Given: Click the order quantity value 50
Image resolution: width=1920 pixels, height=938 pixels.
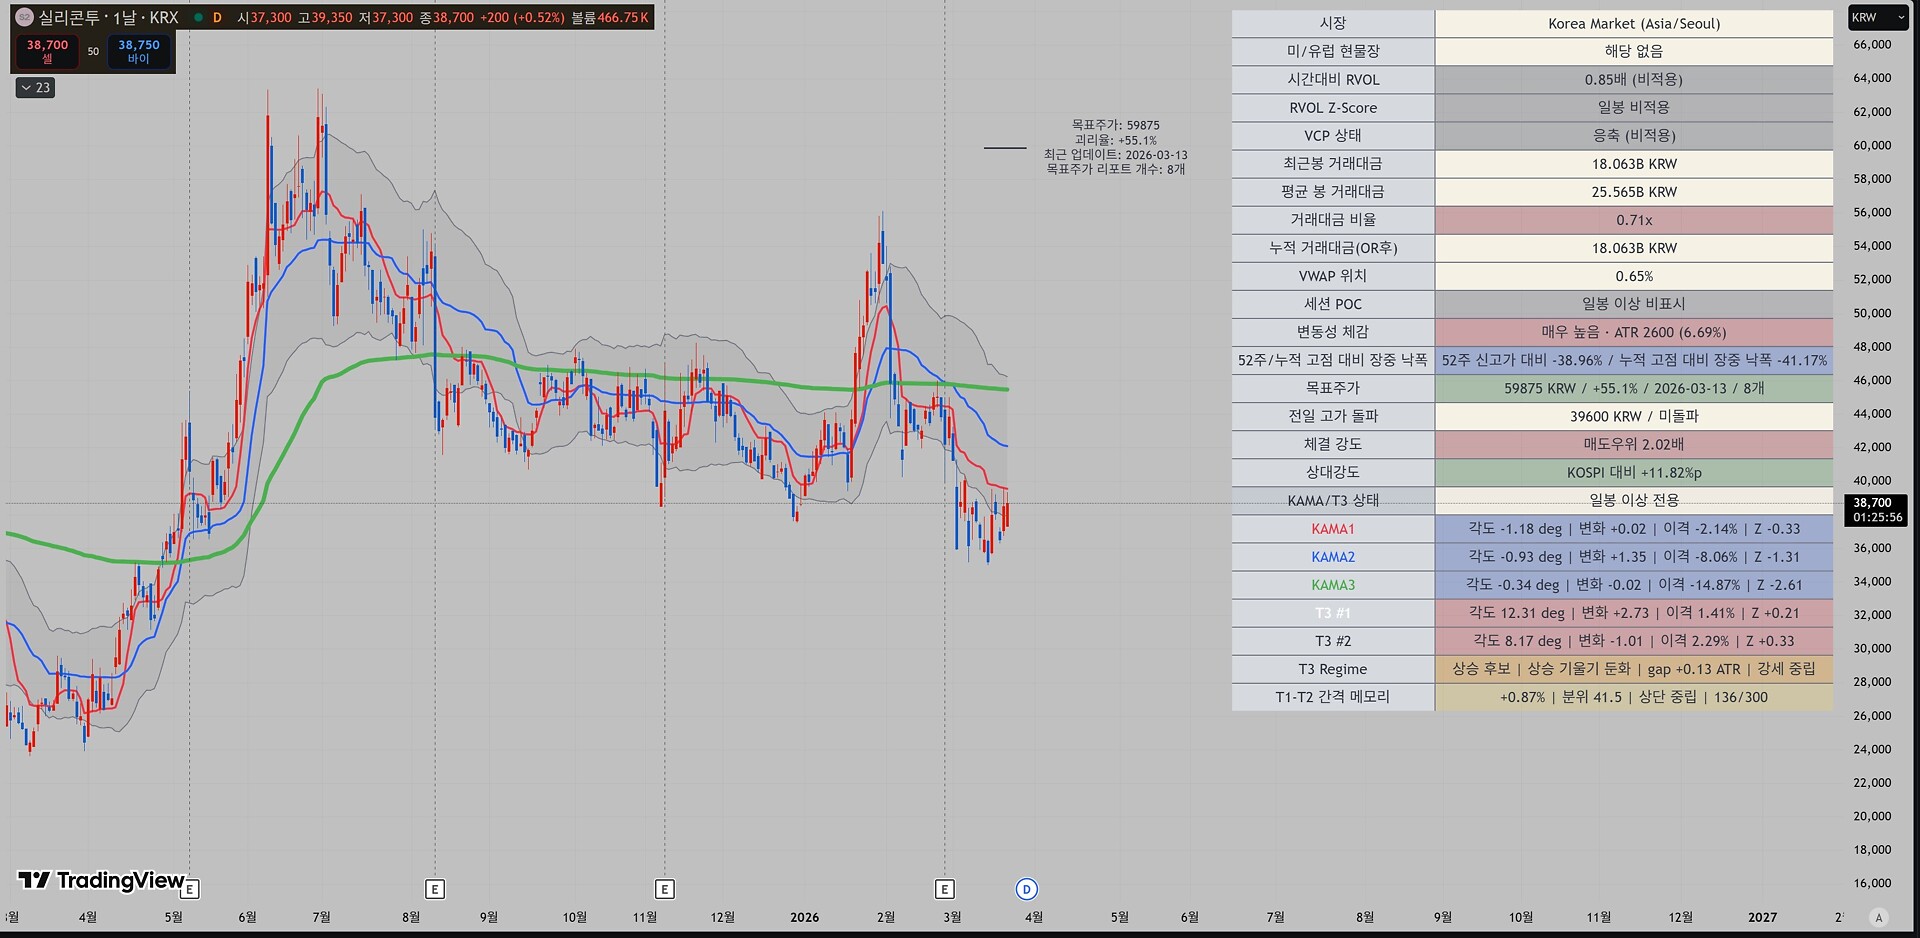Looking at the screenshot, I should point(93,51).
